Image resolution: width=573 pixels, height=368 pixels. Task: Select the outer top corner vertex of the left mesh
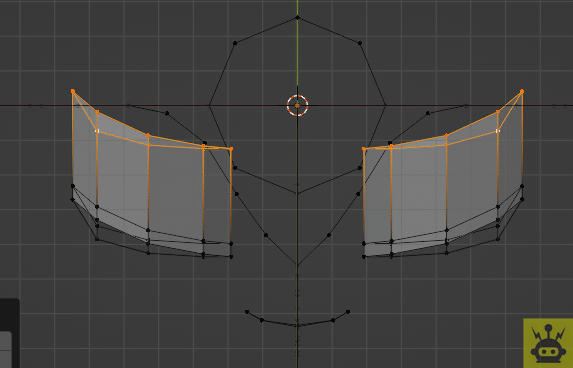[73, 91]
